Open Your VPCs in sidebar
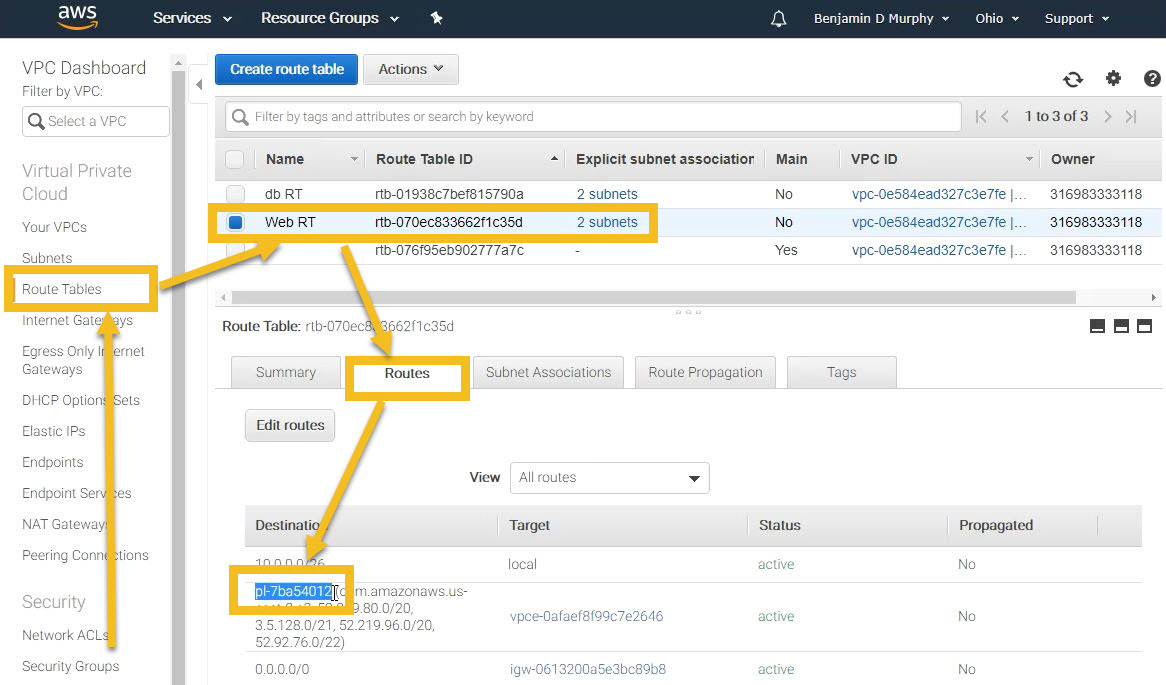The width and height of the screenshot is (1166, 685). 54,227
